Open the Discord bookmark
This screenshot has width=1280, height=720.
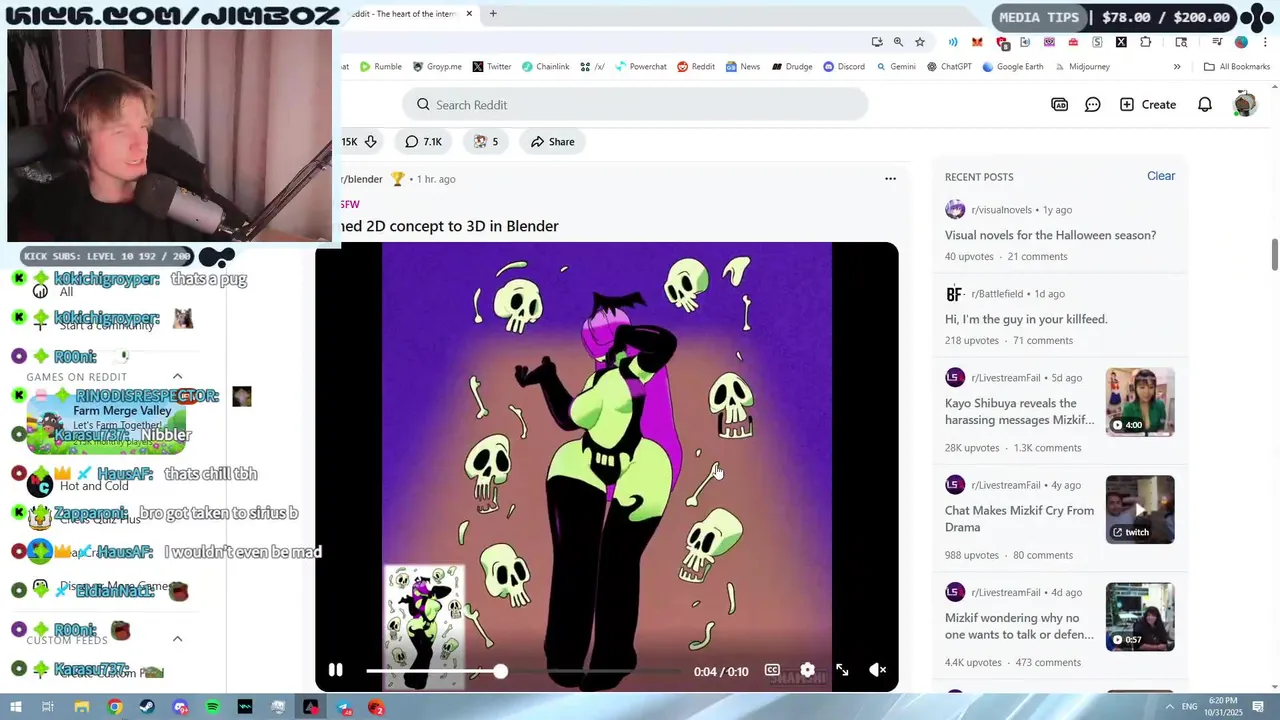844,67
